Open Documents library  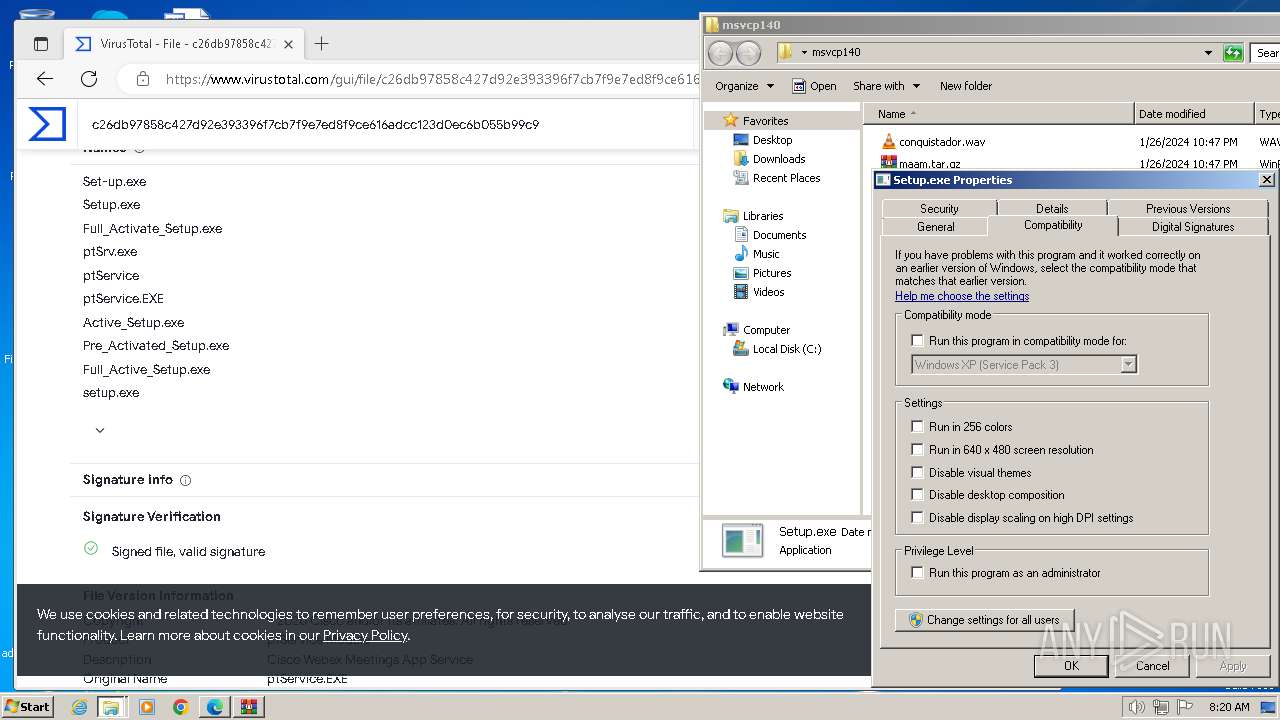click(x=779, y=235)
